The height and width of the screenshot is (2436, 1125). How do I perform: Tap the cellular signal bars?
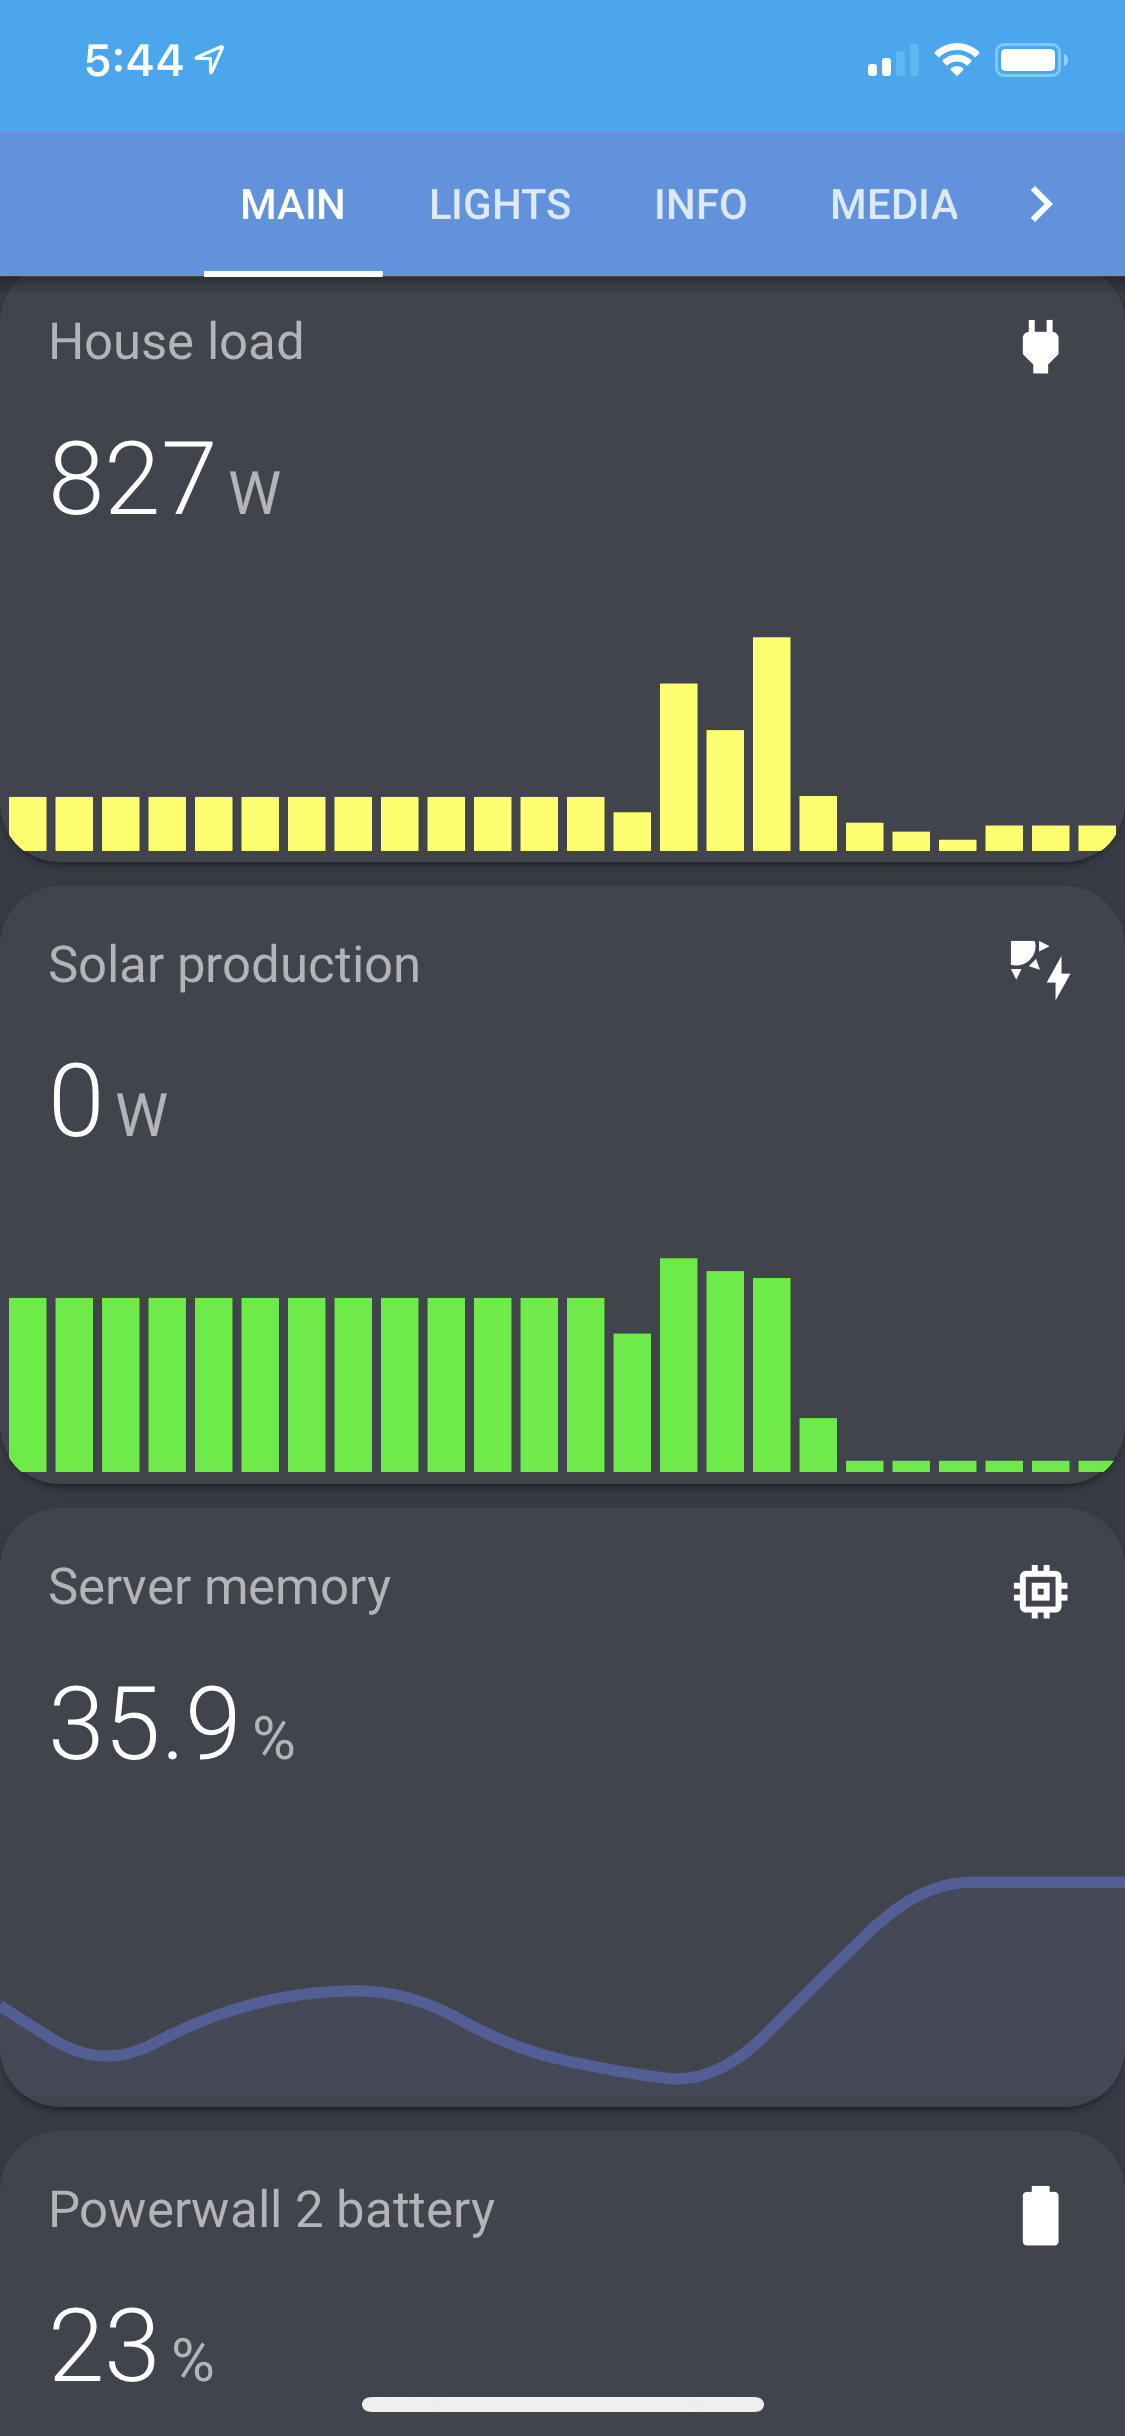(892, 62)
